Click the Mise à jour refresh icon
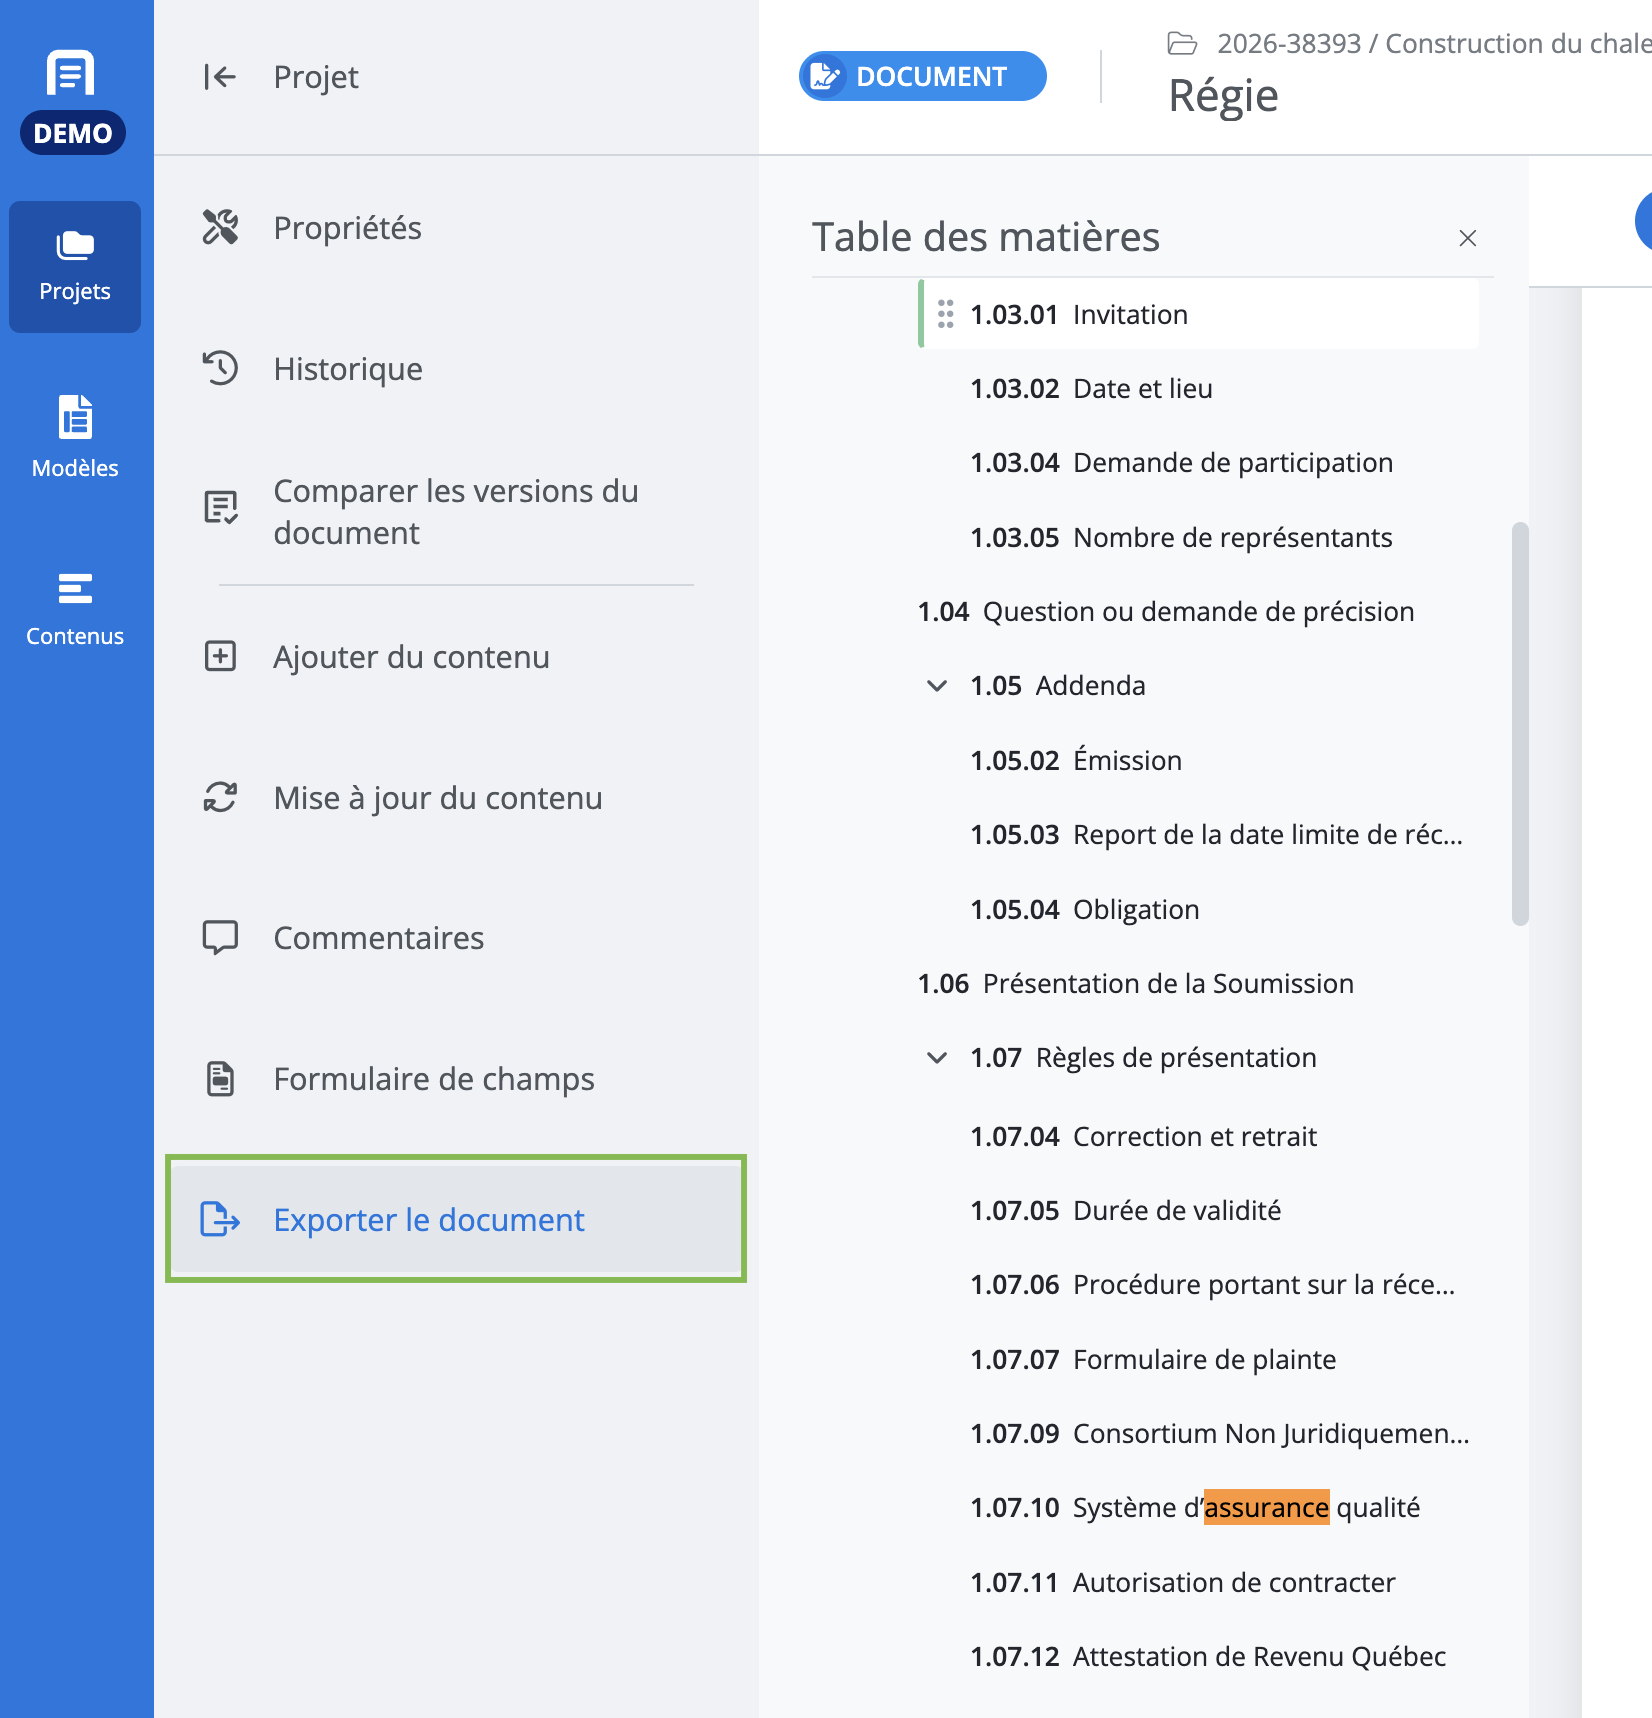1652x1718 pixels. 220,798
